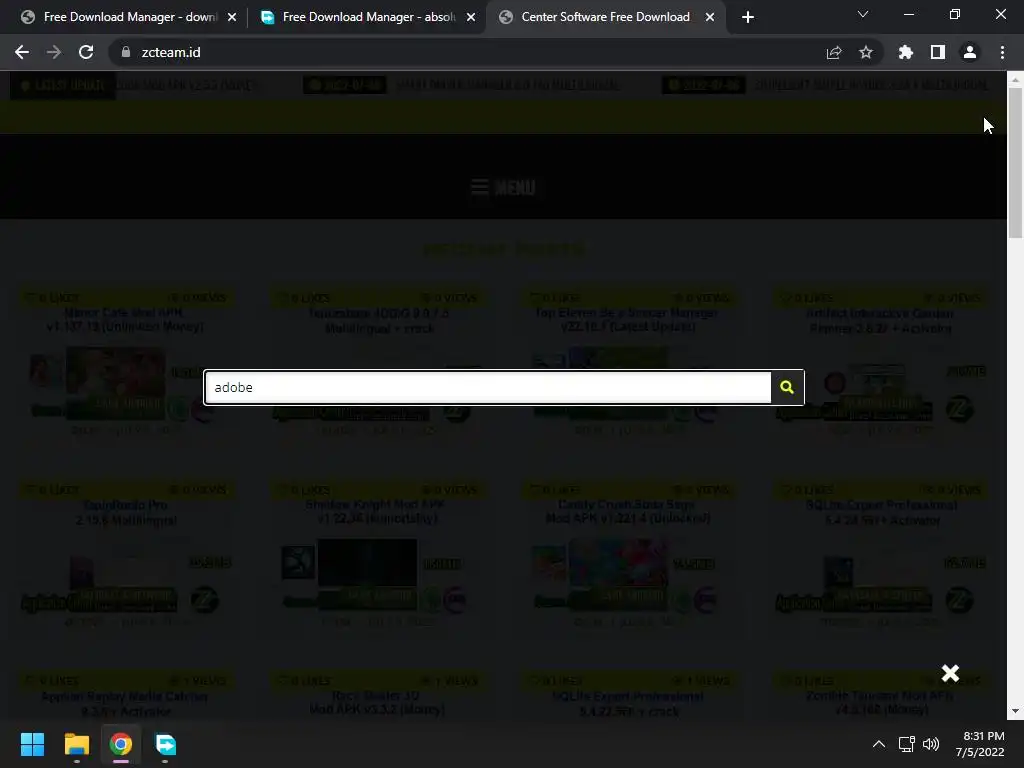
Task: View site info via the lock icon
Action: click(x=126, y=52)
